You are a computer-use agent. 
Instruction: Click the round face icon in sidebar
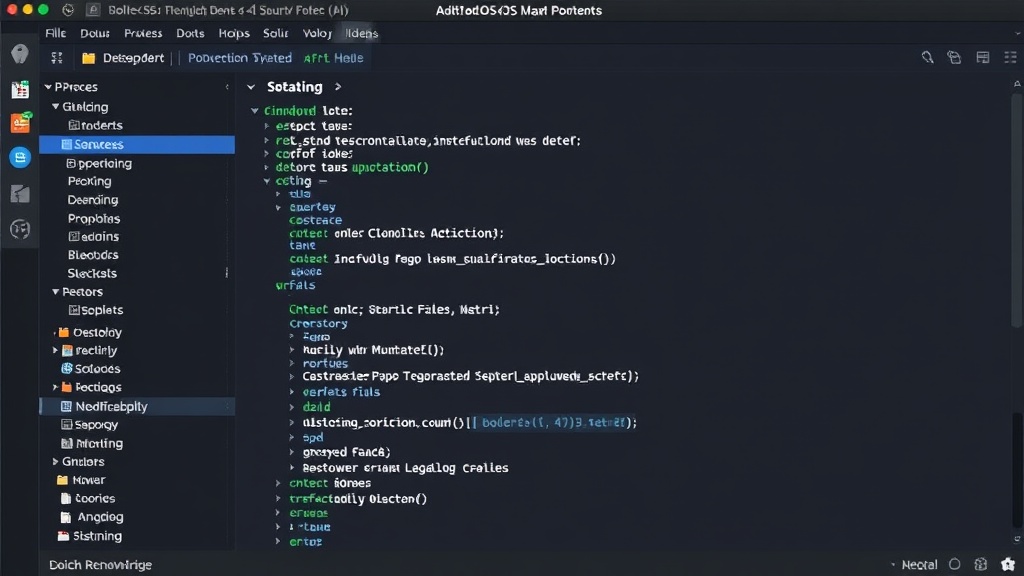tap(20, 229)
